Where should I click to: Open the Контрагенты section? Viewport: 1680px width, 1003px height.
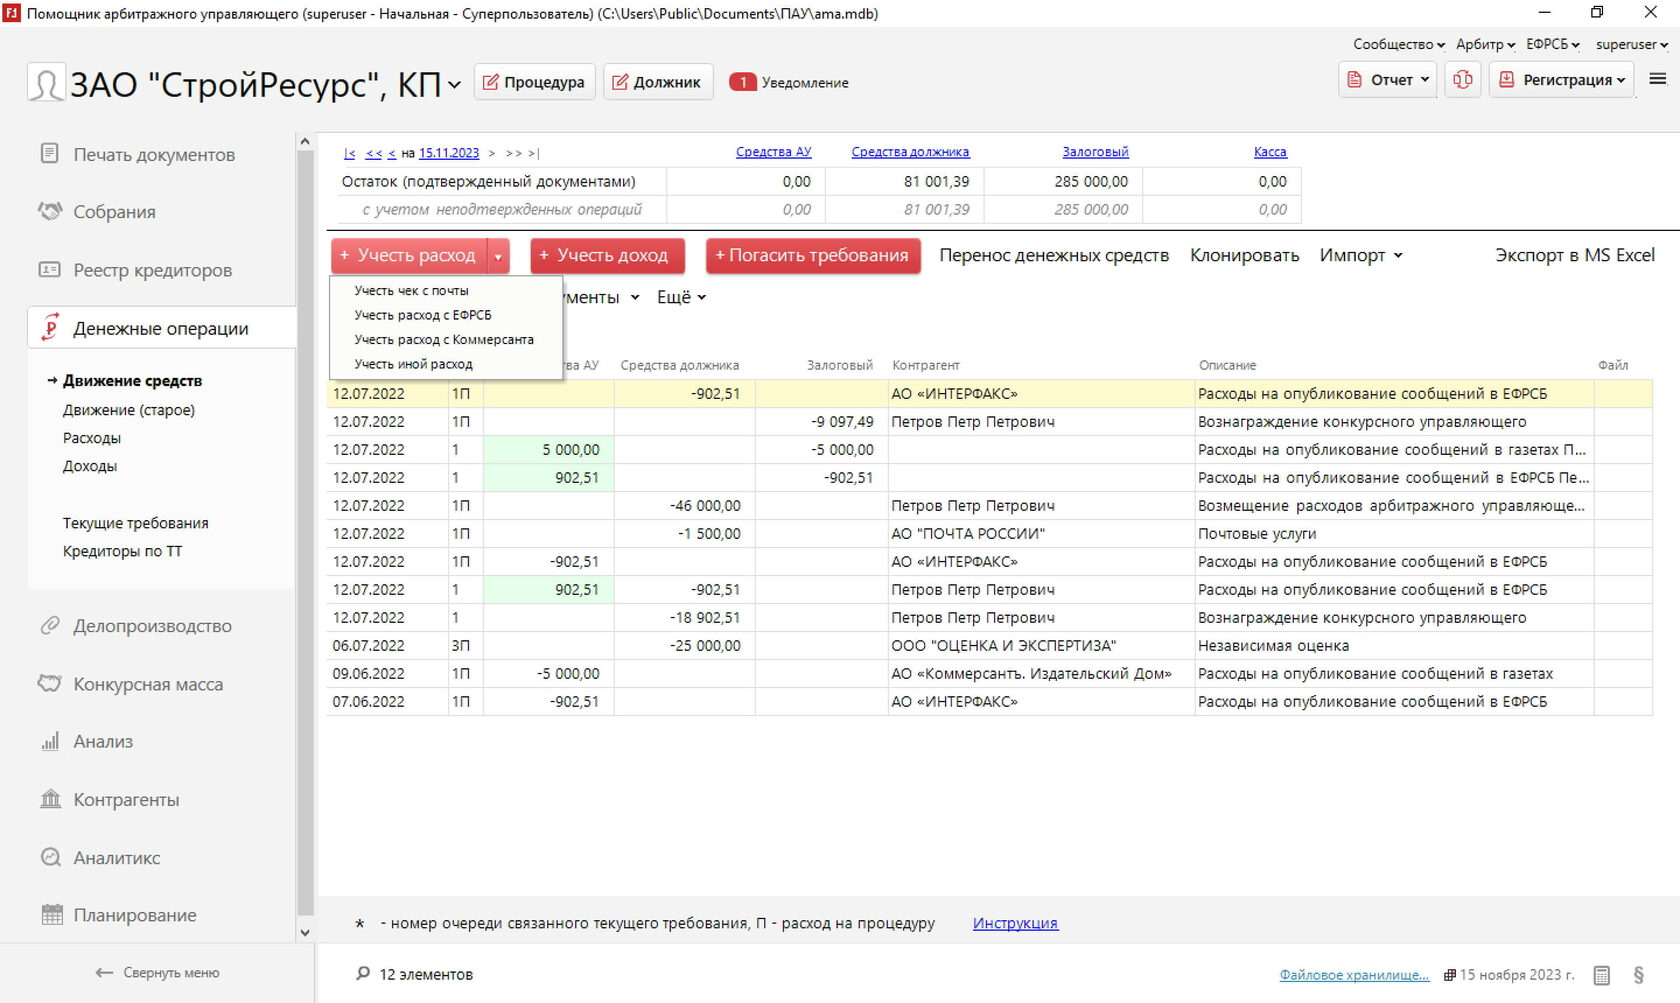pos(110,799)
